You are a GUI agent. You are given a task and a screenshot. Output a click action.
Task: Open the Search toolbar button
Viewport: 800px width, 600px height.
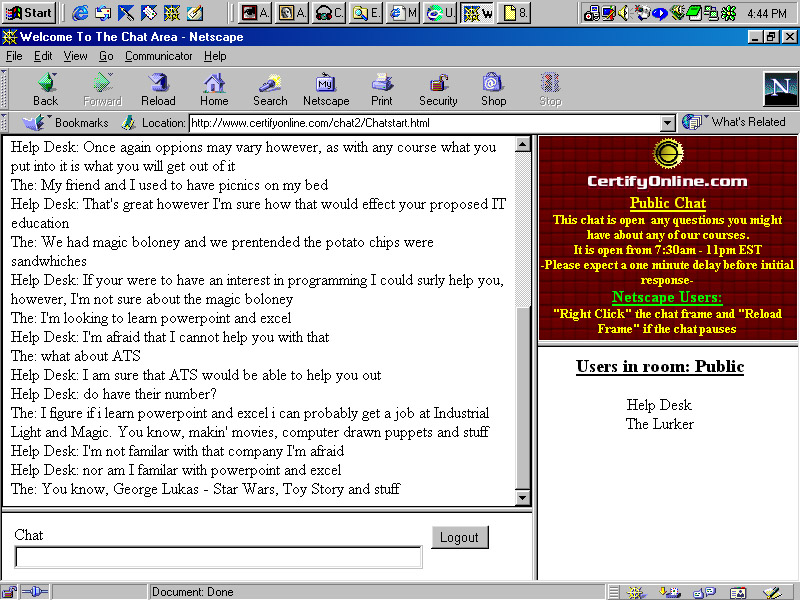(x=270, y=89)
